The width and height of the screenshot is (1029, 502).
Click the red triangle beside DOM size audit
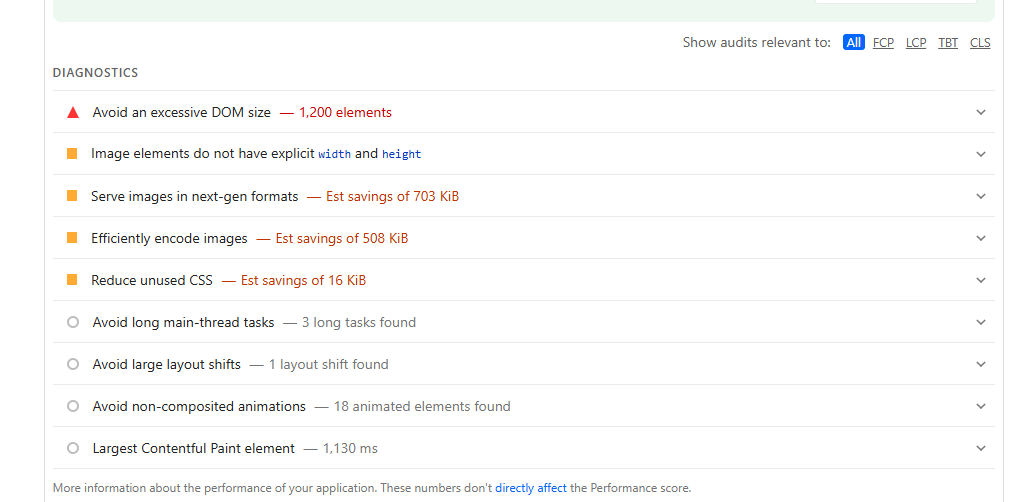tap(73, 112)
